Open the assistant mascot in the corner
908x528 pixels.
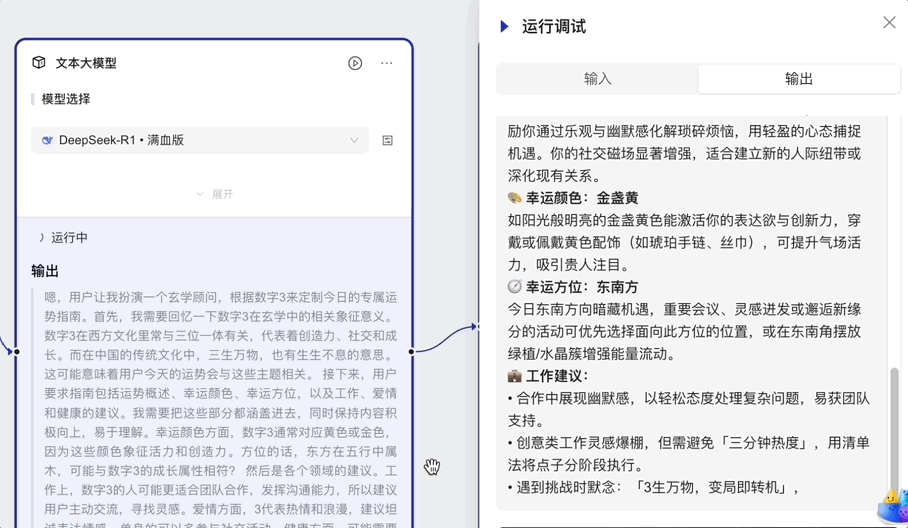click(891, 505)
